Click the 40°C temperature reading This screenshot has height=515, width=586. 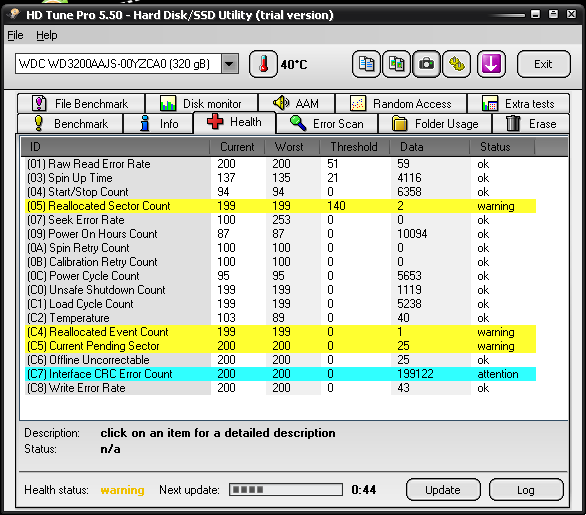[294, 65]
